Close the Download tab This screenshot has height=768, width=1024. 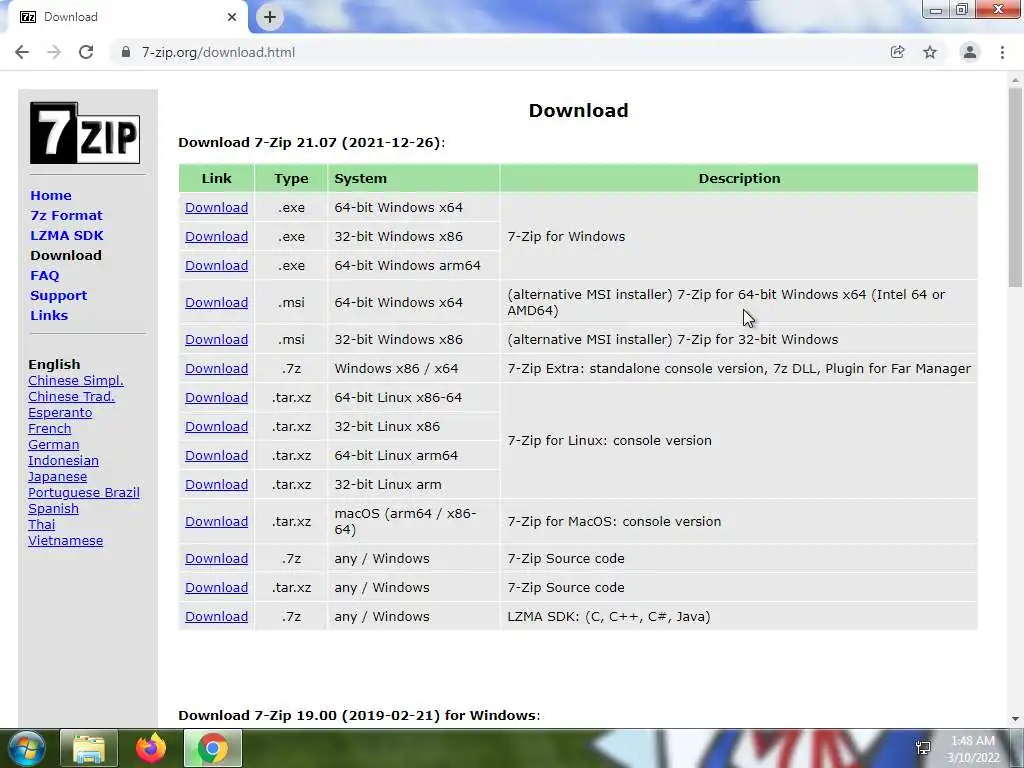click(232, 17)
